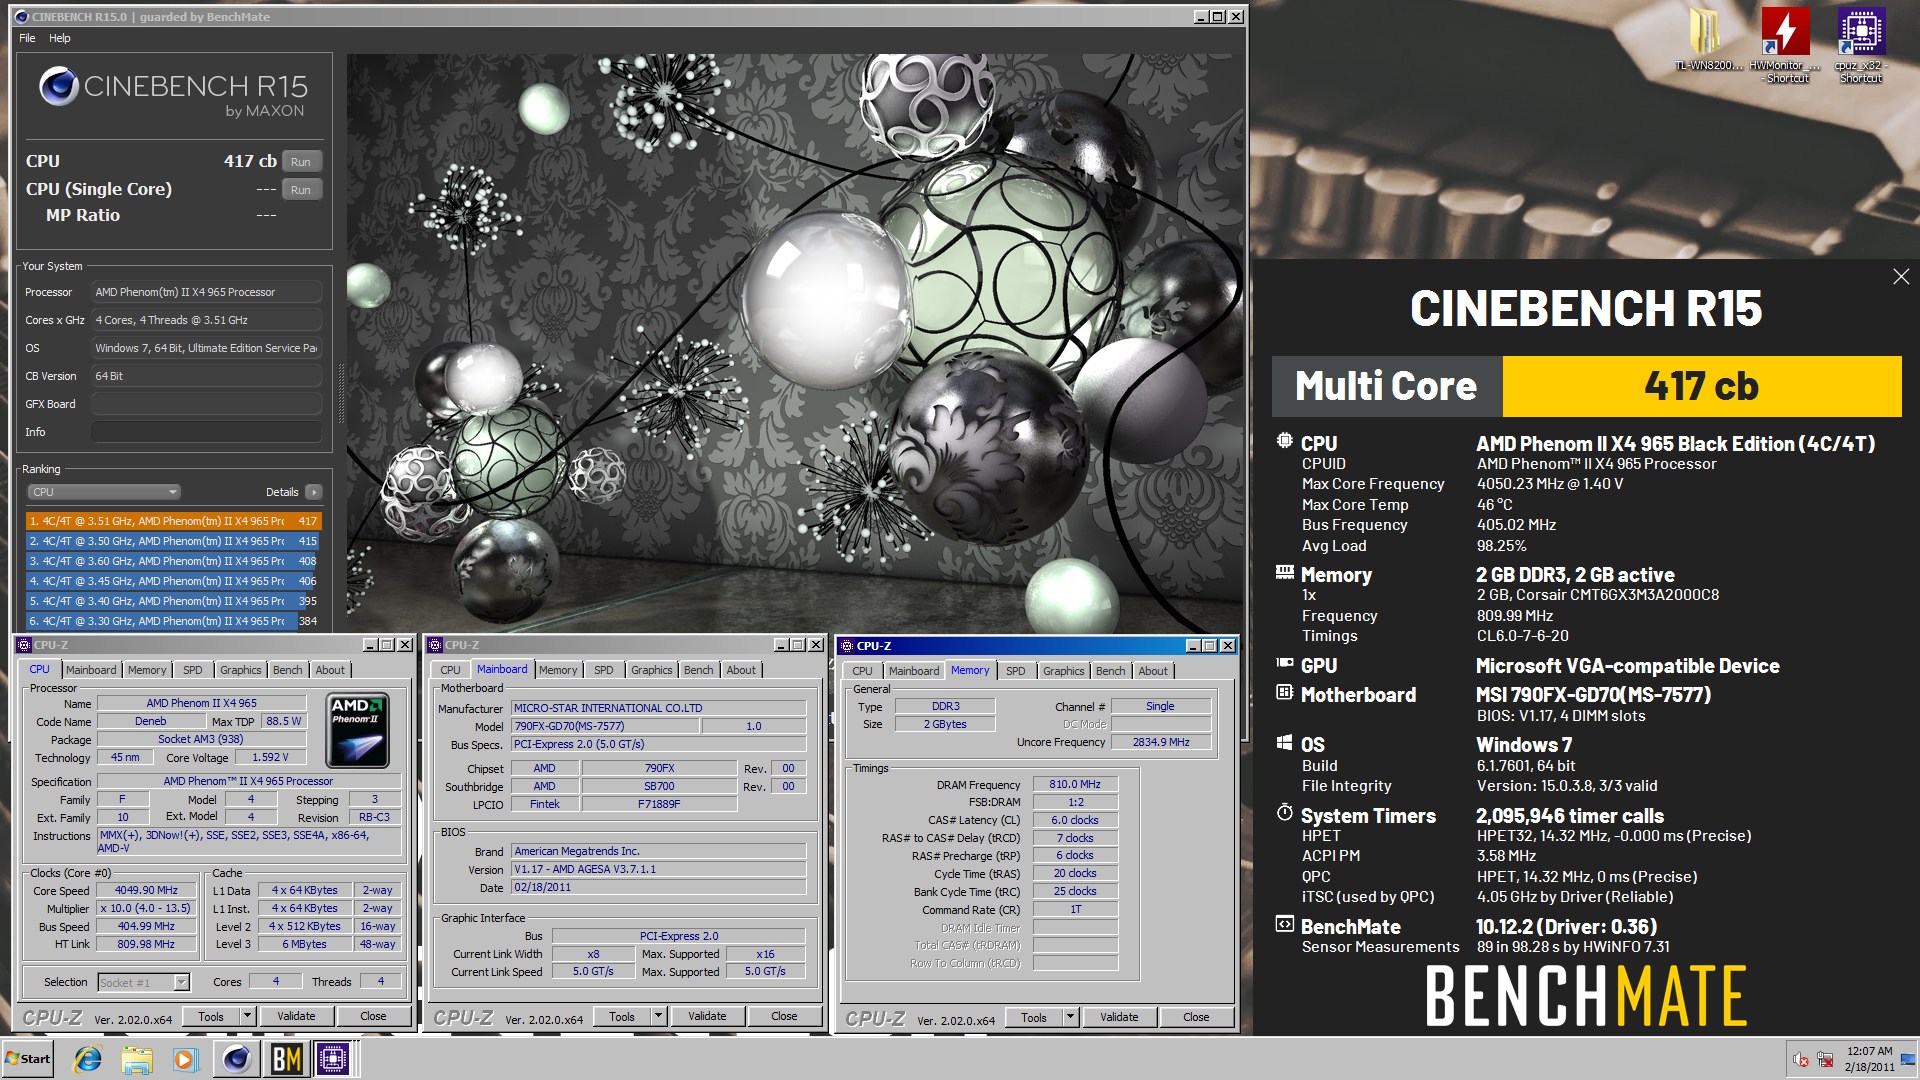Open Tools dropdown arrow in Memory CPU-Z window
Image resolution: width=1920 pixels, height=1080 pixels.
(1070, 1018)
